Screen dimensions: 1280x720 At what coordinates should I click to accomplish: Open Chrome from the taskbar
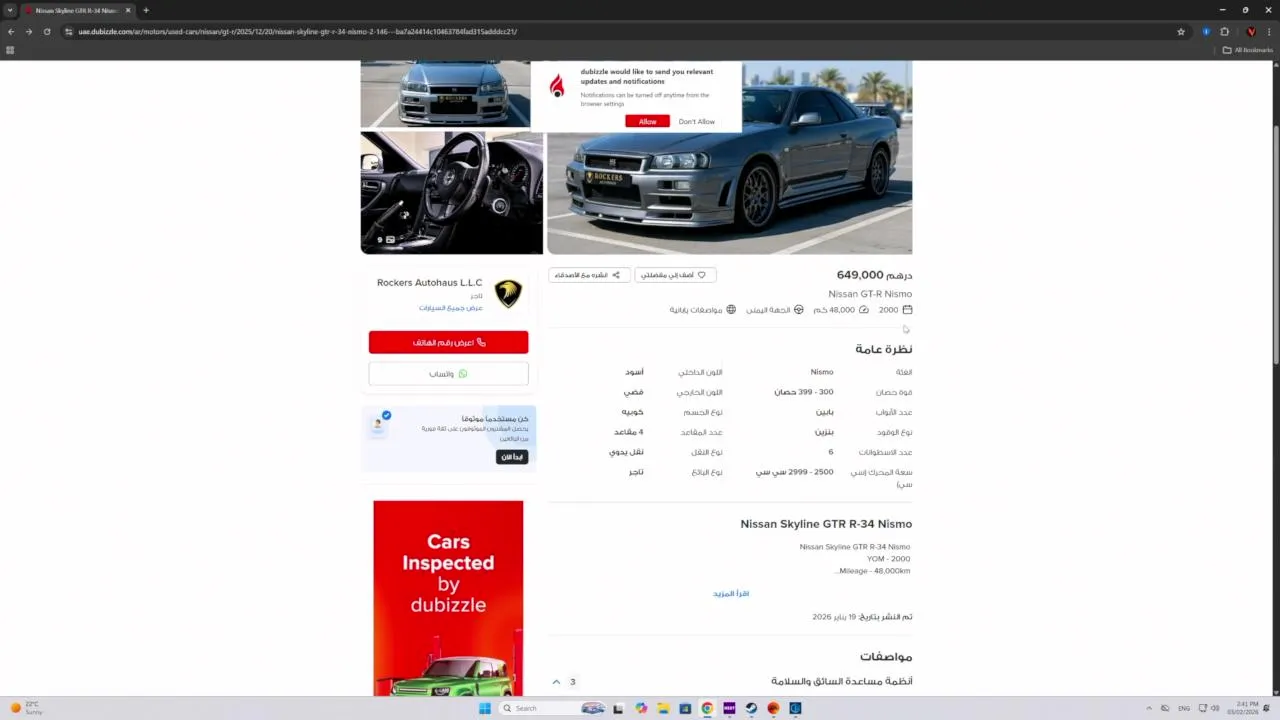707,708
